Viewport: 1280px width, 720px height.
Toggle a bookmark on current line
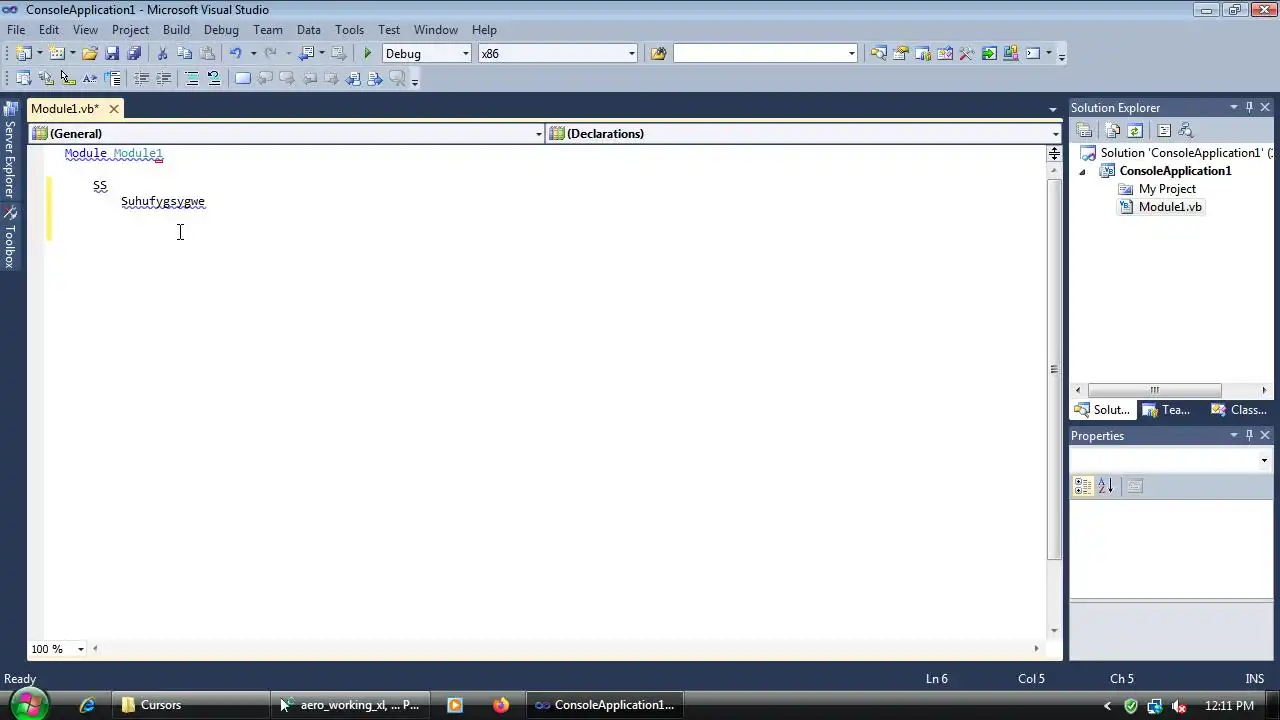click(242, 78)
